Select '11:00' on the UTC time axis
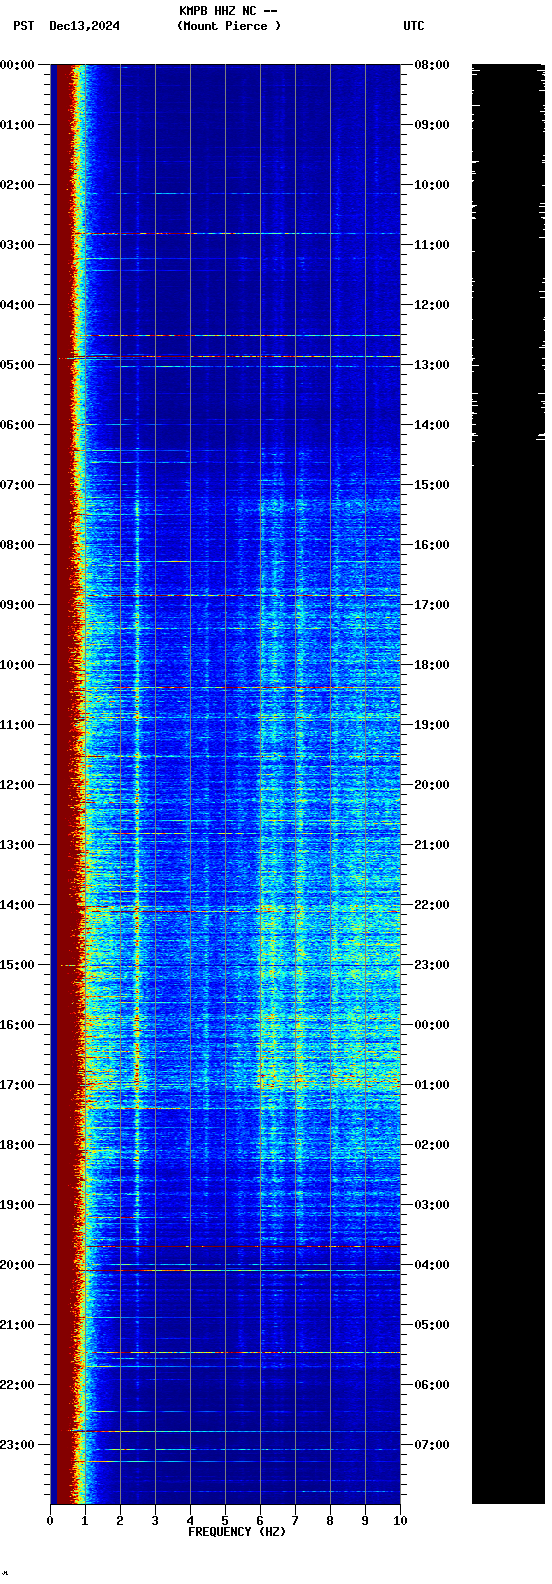Screen dimensions: 552x1584 (431, 245)
